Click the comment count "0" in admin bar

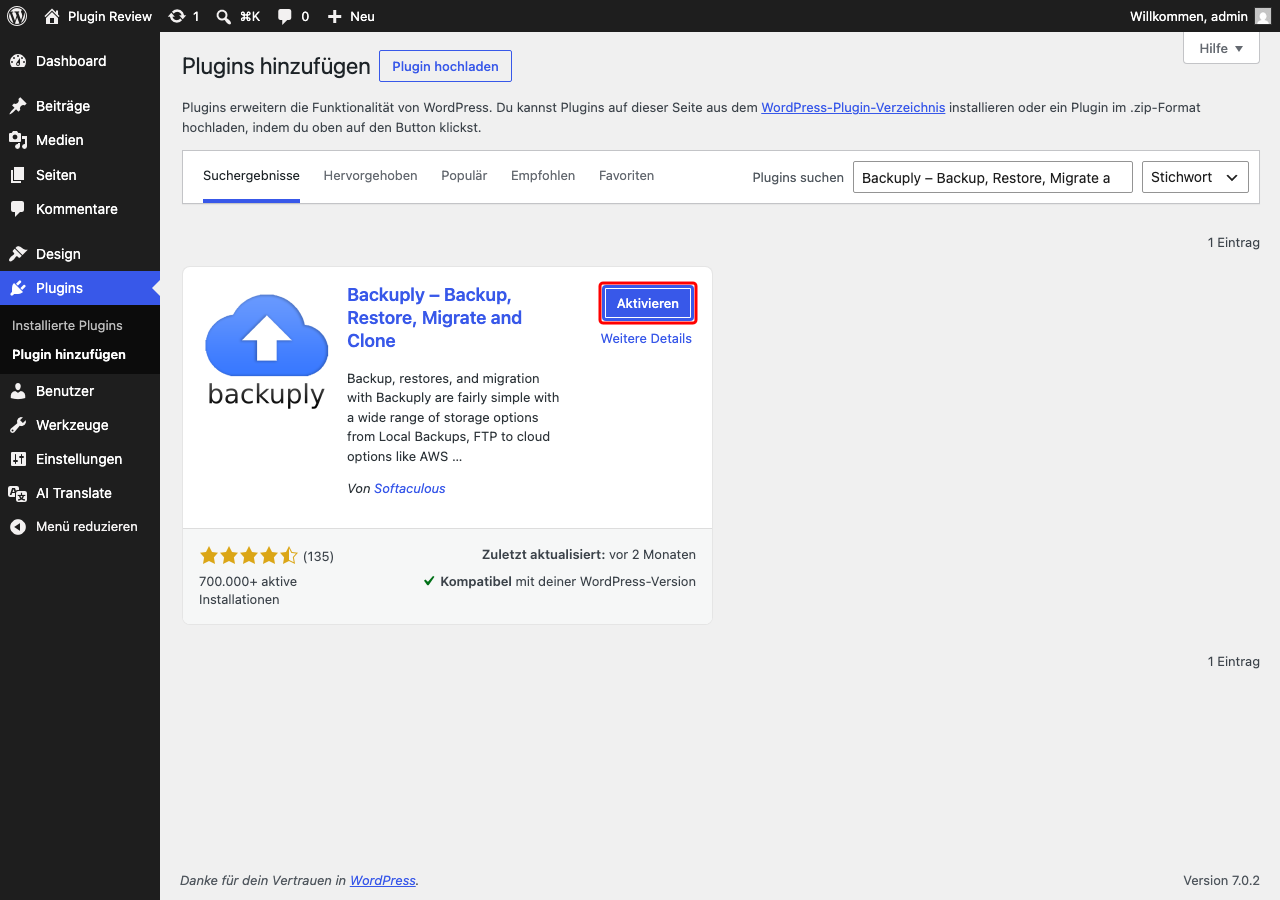[305, 16]
